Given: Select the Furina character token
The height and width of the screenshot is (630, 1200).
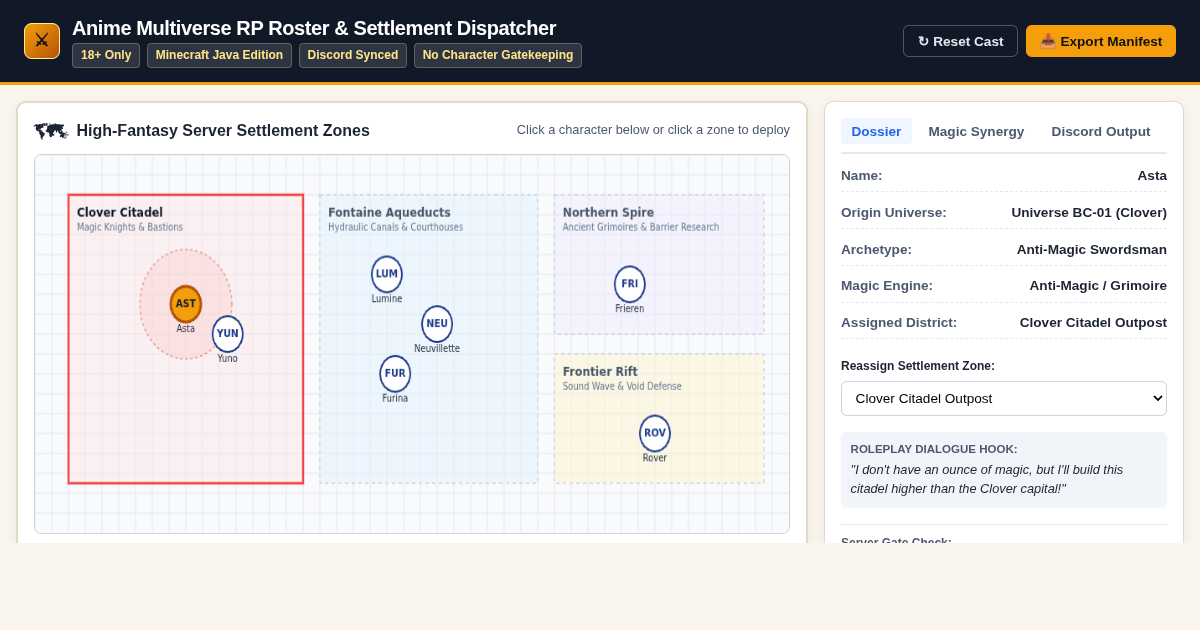Looking at the screenshot, I should tap(395, 374).
